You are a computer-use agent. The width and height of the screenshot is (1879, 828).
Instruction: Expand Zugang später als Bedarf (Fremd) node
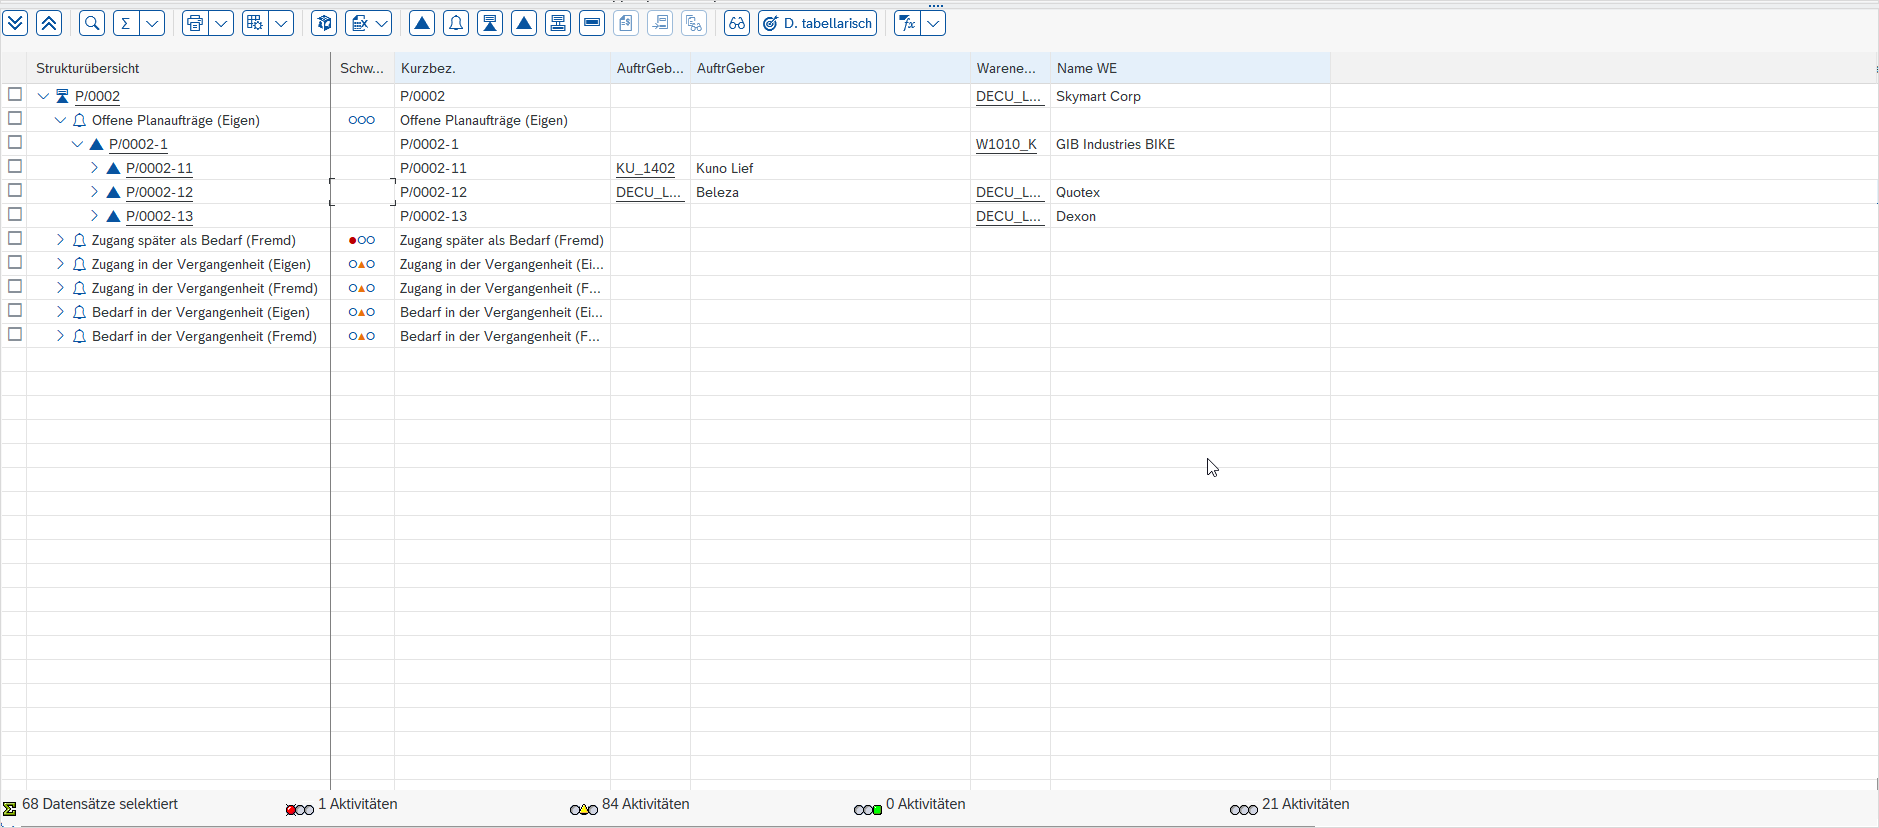[x=60, y=240]
